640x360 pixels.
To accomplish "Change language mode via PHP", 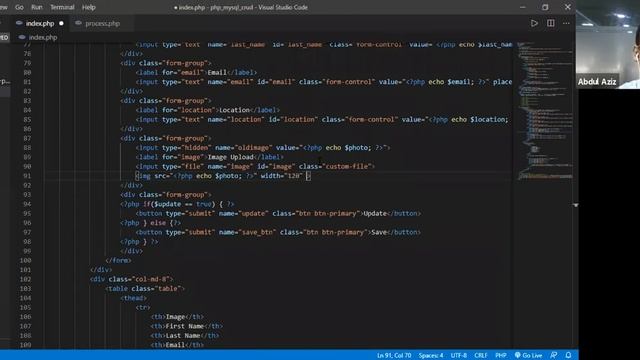I will [500, 355].
